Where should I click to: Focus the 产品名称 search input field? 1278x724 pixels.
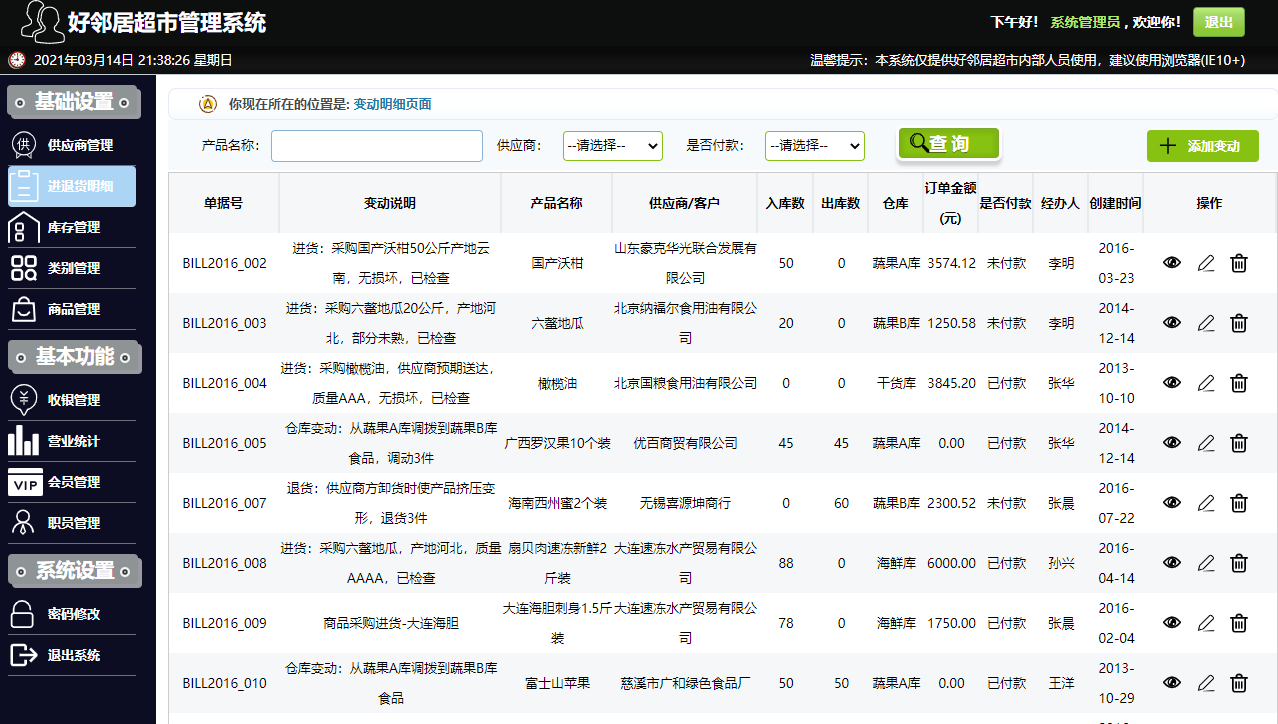tap(377, 146)
